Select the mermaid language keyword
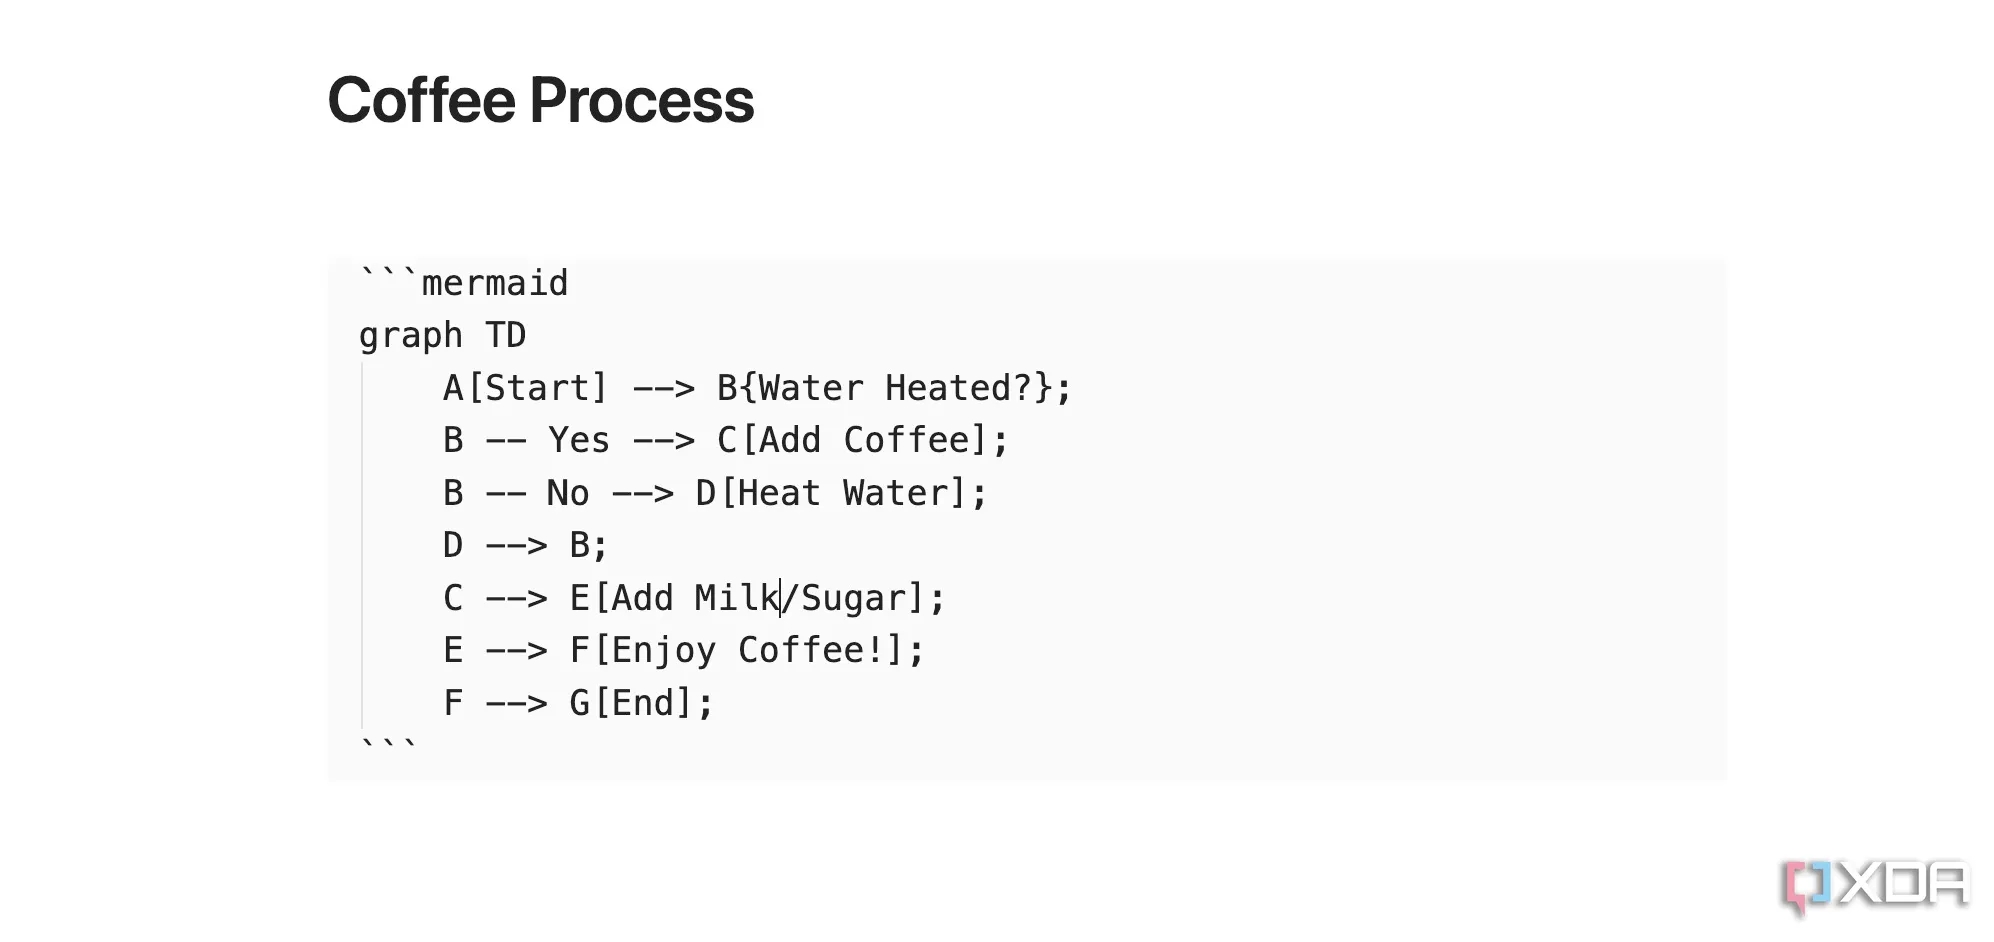The image size is (1994, 942). [494, 284]
